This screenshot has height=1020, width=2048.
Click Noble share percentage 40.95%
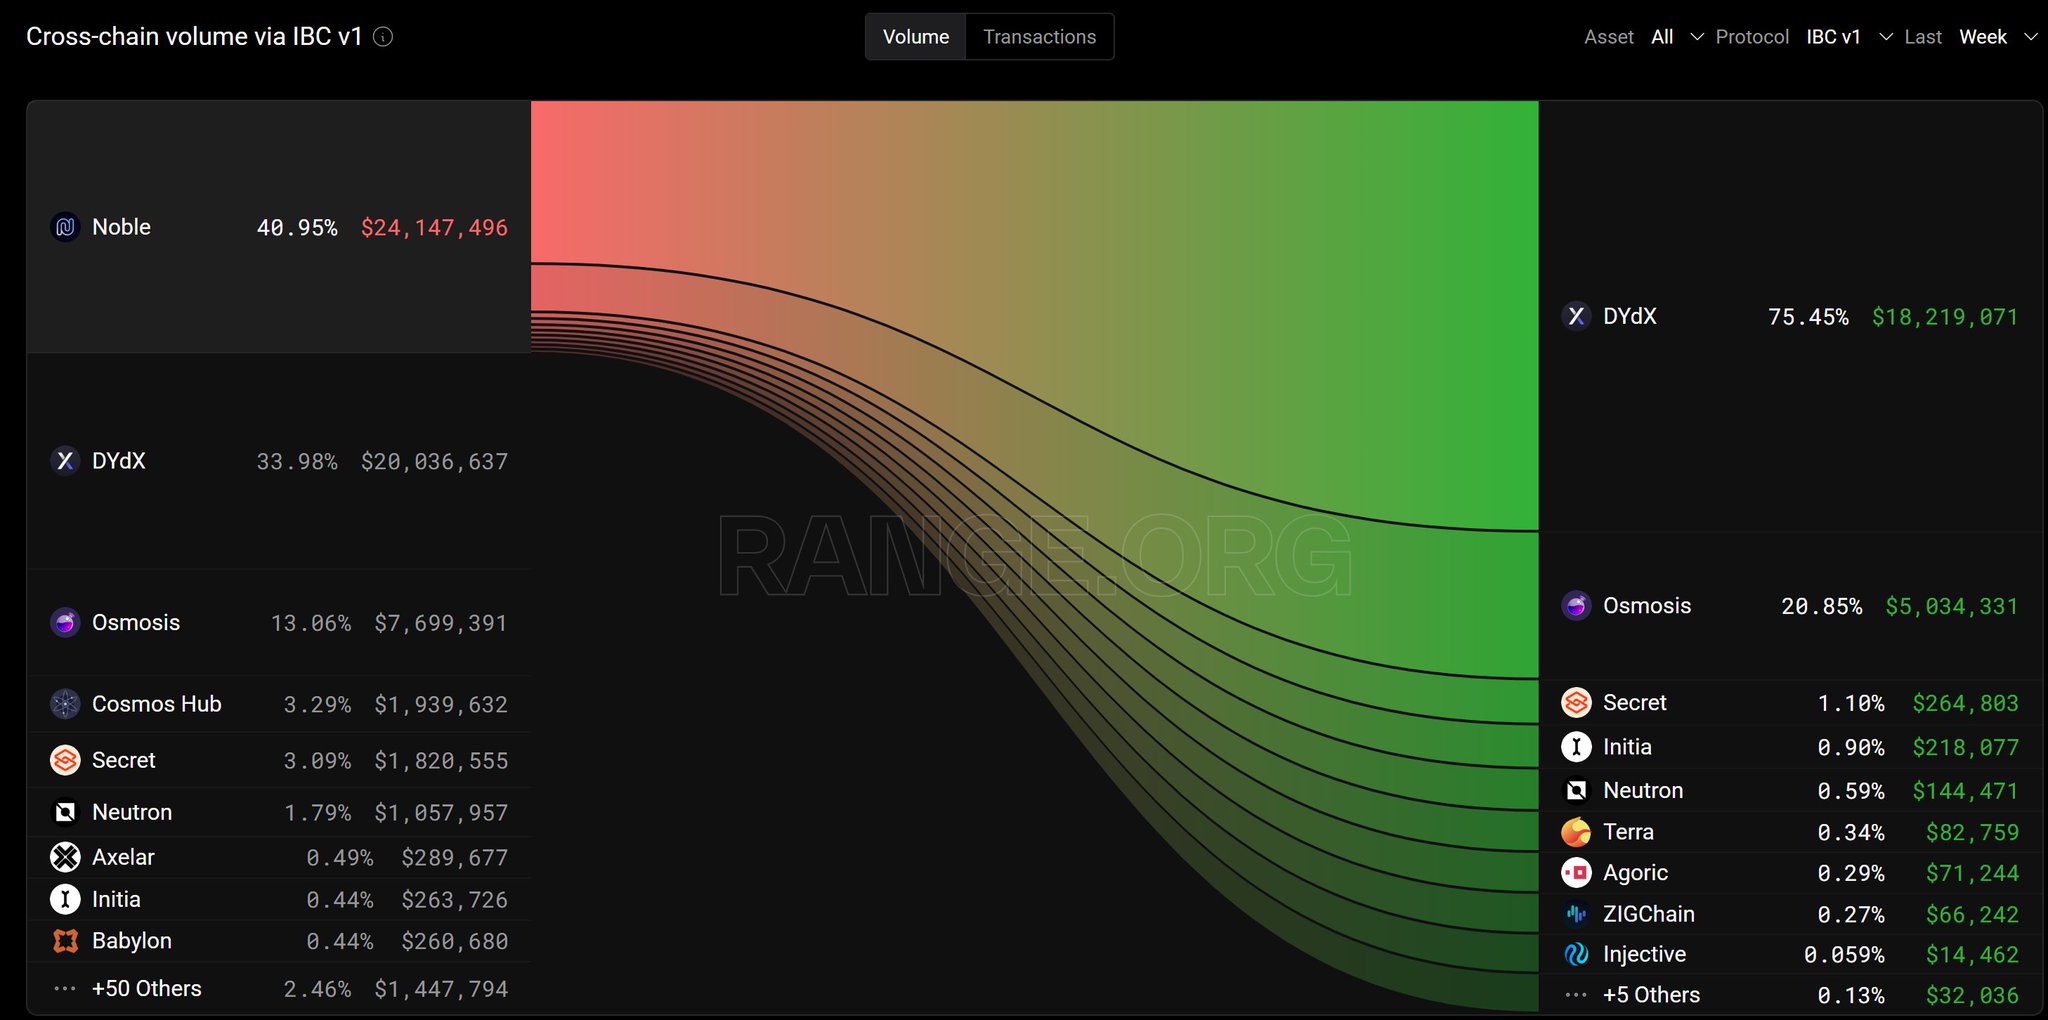coord(297,228)
